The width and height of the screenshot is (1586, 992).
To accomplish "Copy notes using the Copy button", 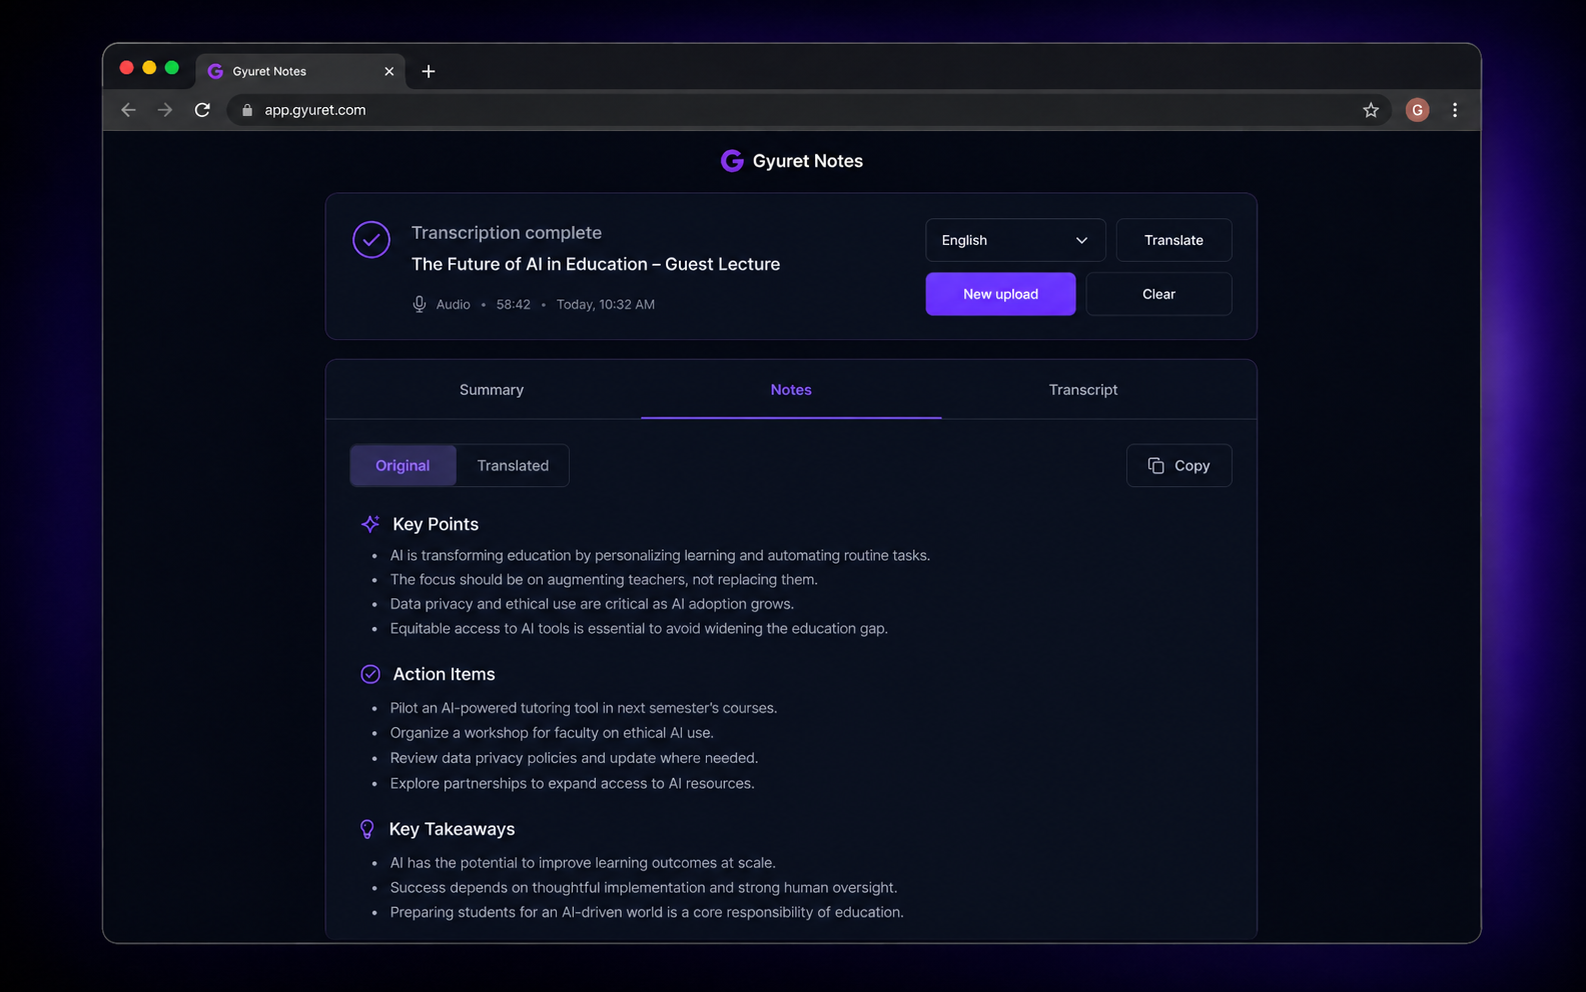I will coord(1179,466).
